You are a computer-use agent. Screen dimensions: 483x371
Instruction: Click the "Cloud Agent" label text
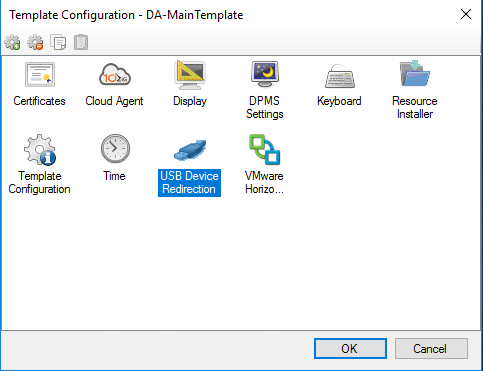tap(114, 101)
